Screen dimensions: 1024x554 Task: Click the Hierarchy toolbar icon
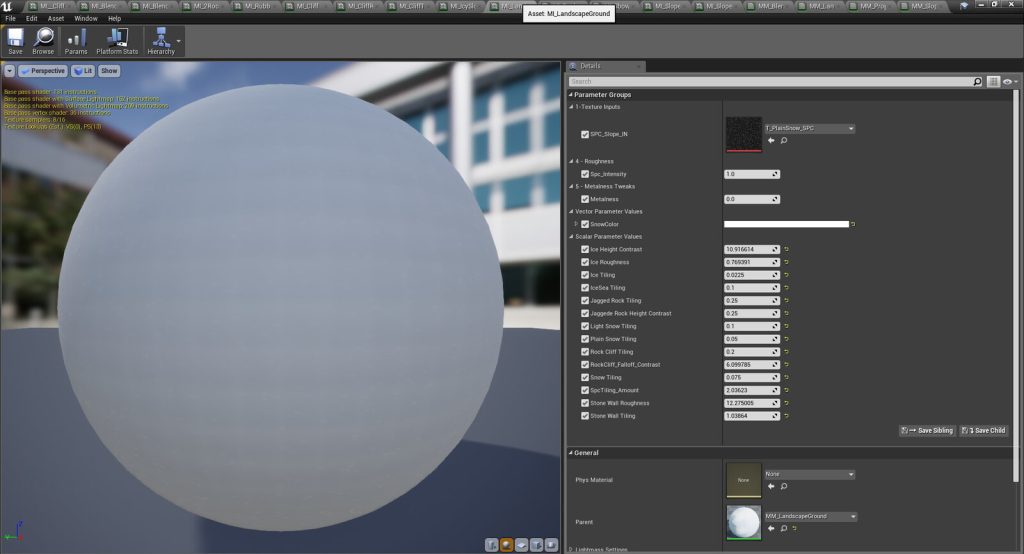(160, 40)
